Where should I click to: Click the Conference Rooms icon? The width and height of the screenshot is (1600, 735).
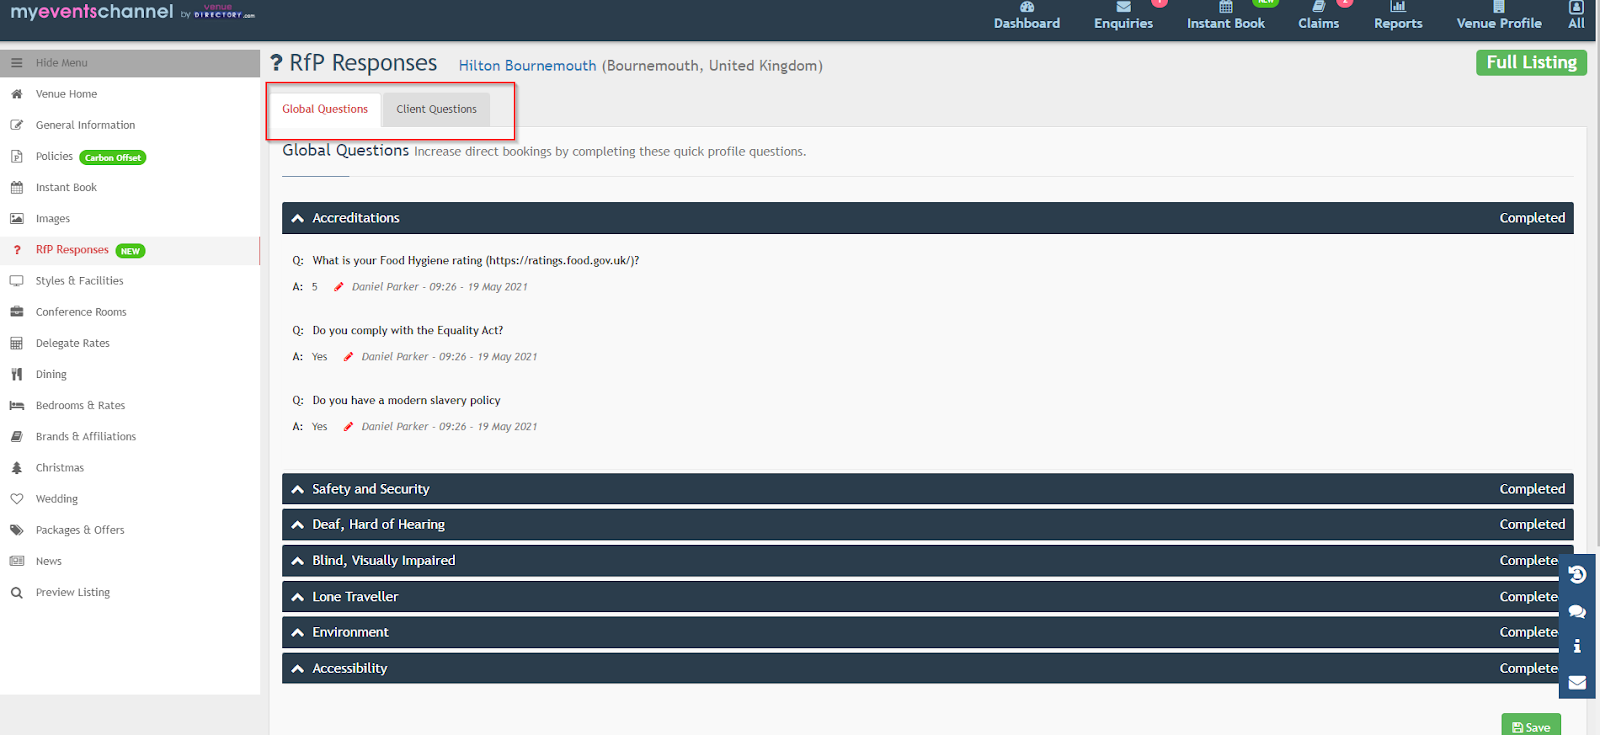point(17,312)
